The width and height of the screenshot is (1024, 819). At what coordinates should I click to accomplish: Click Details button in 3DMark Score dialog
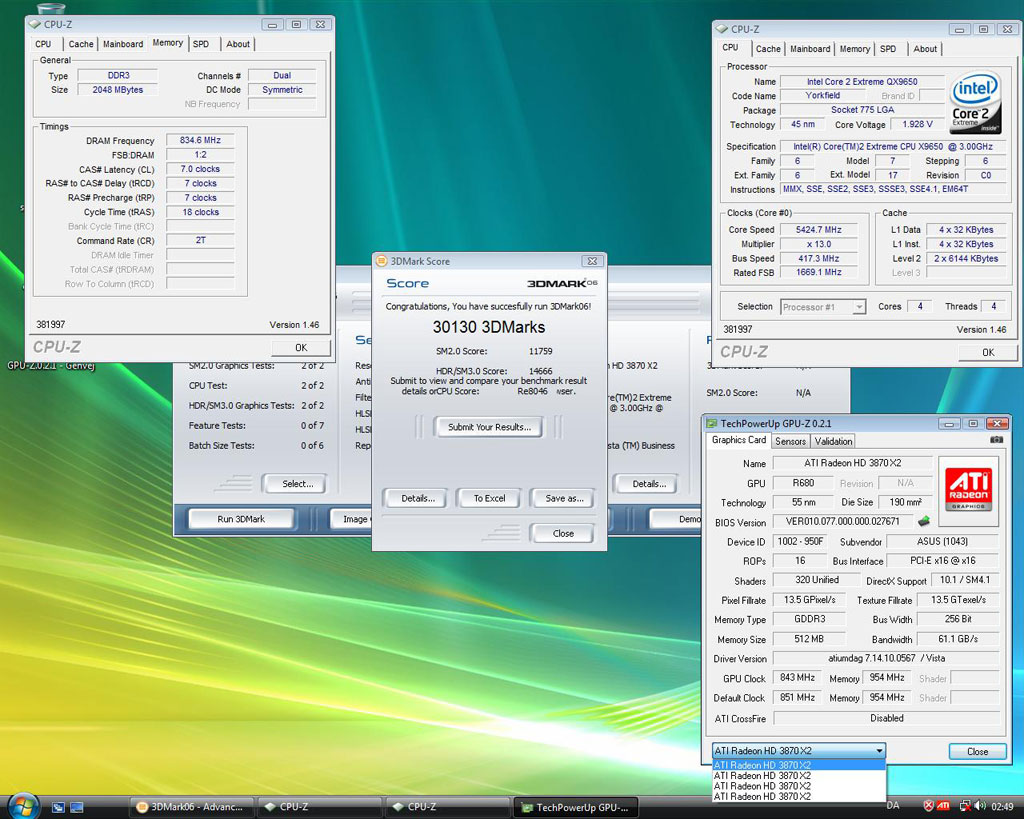418,498
